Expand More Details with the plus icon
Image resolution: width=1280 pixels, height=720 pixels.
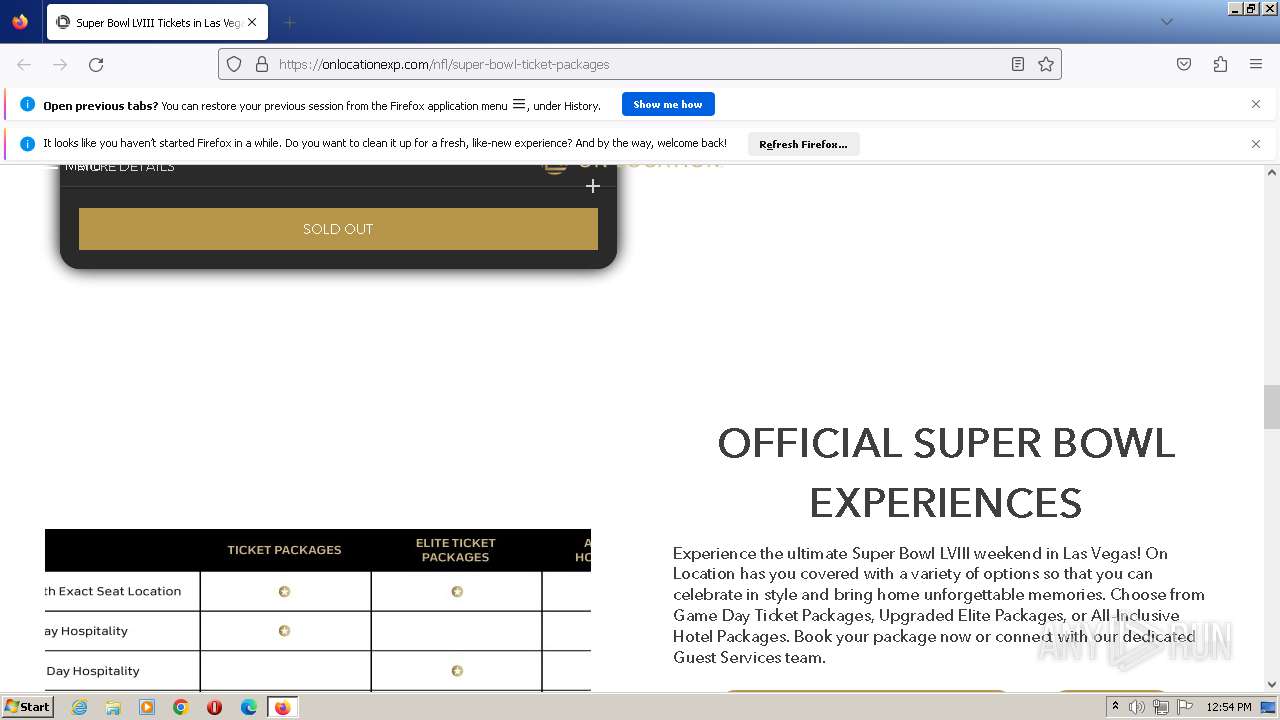tap(593, 186)
